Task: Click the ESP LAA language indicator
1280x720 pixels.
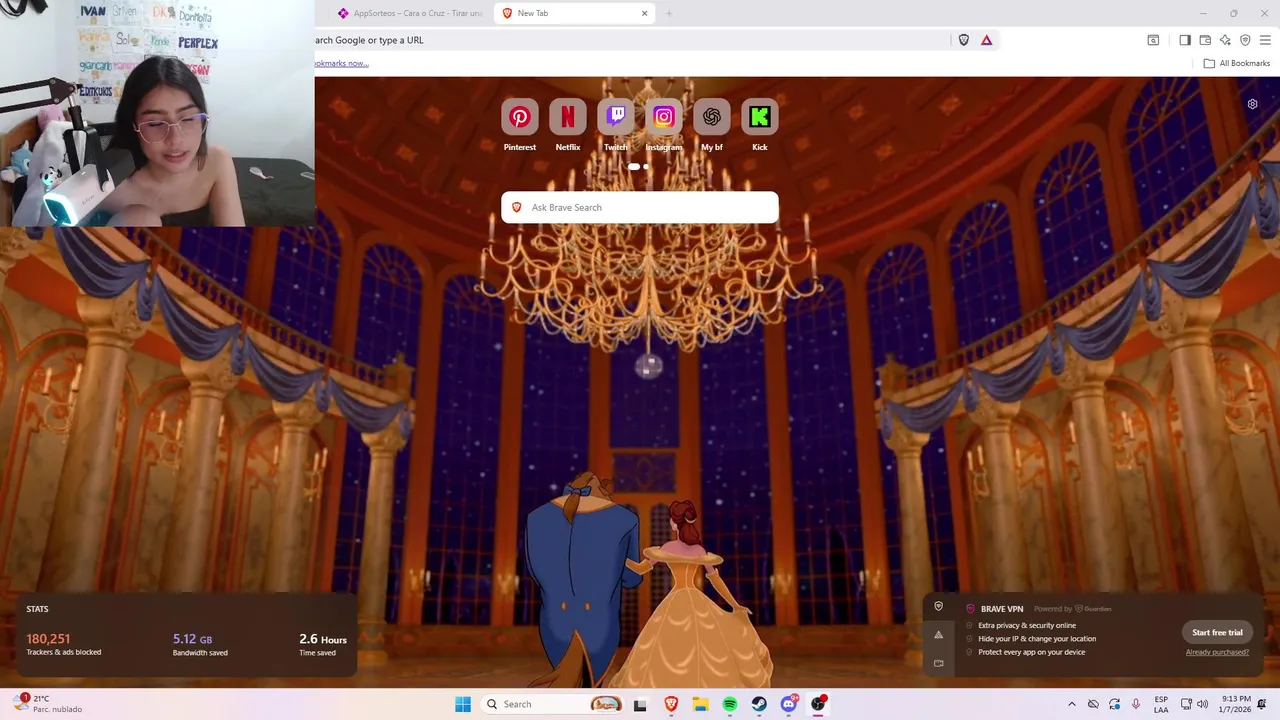Action: pyautogui.click(x=1161, y=704)
